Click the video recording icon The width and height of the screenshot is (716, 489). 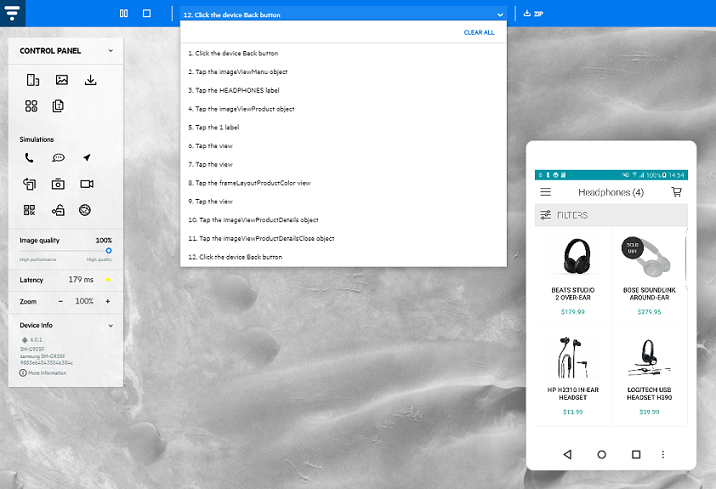point(87,184)
